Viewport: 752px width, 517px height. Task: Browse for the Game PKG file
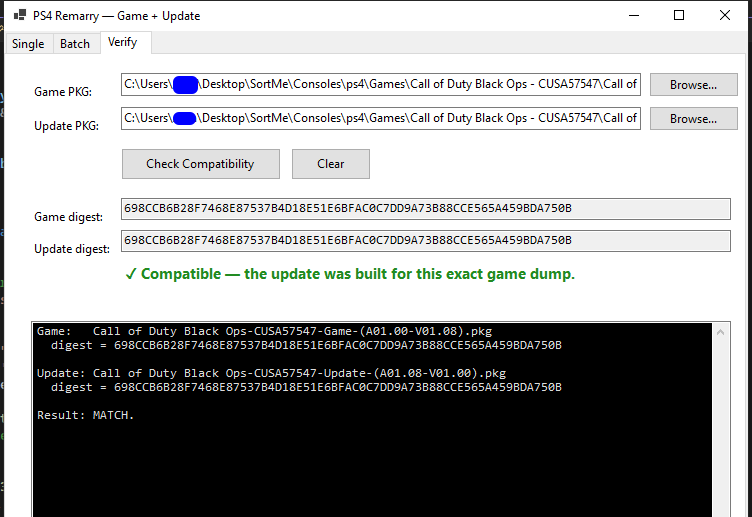point(693,84)
